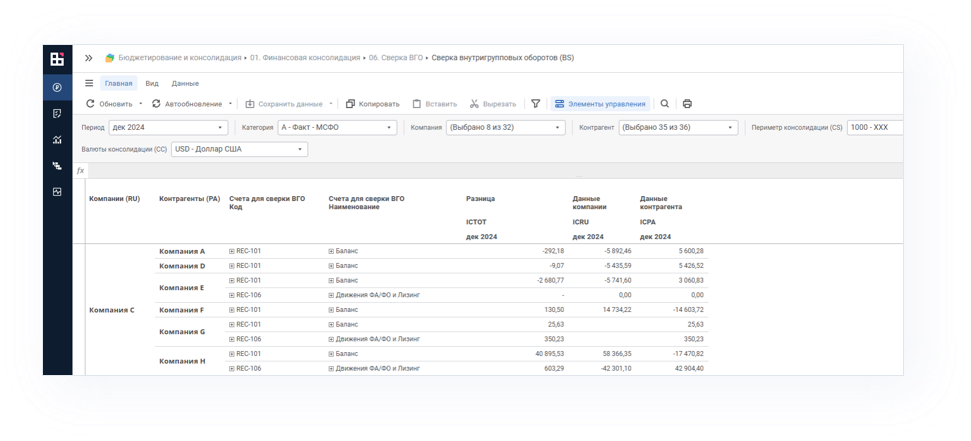Viewport: 971px width, 441px height.
Task: Open the ruble coin section in sidebar
Action: pos(57,88)
